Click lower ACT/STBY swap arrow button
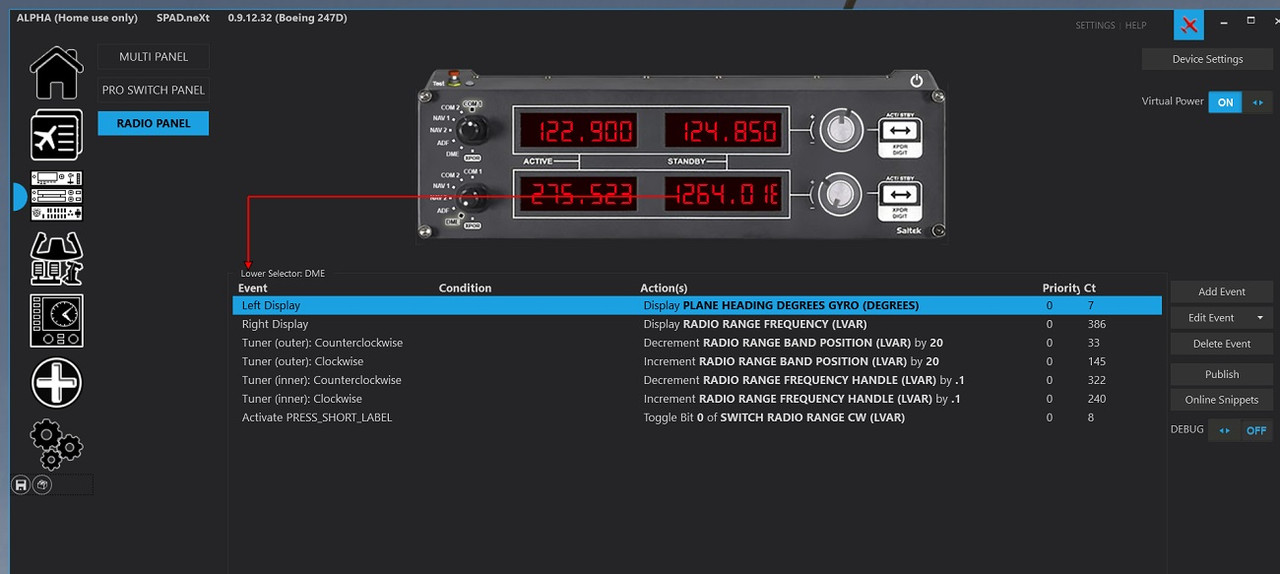The width and height of the screenshot is (1280, 574). [899, 194]
